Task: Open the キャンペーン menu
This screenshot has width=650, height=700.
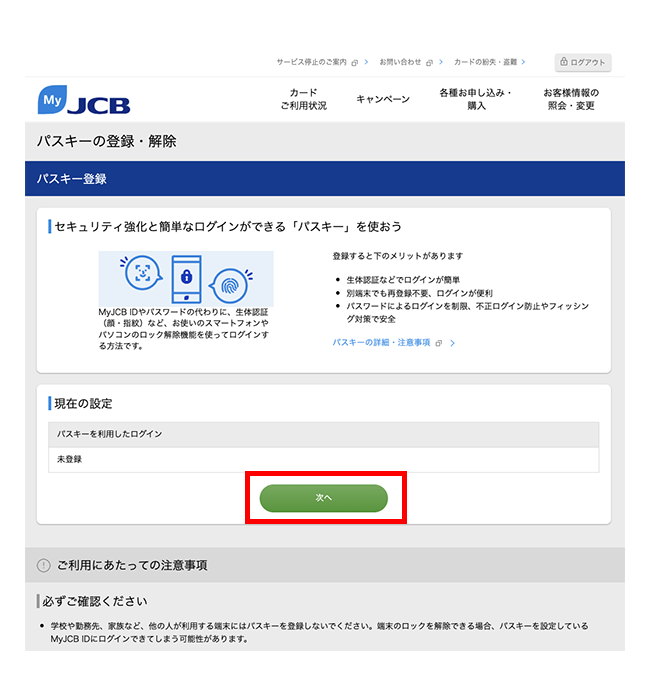Action: (x=383, y=99)
